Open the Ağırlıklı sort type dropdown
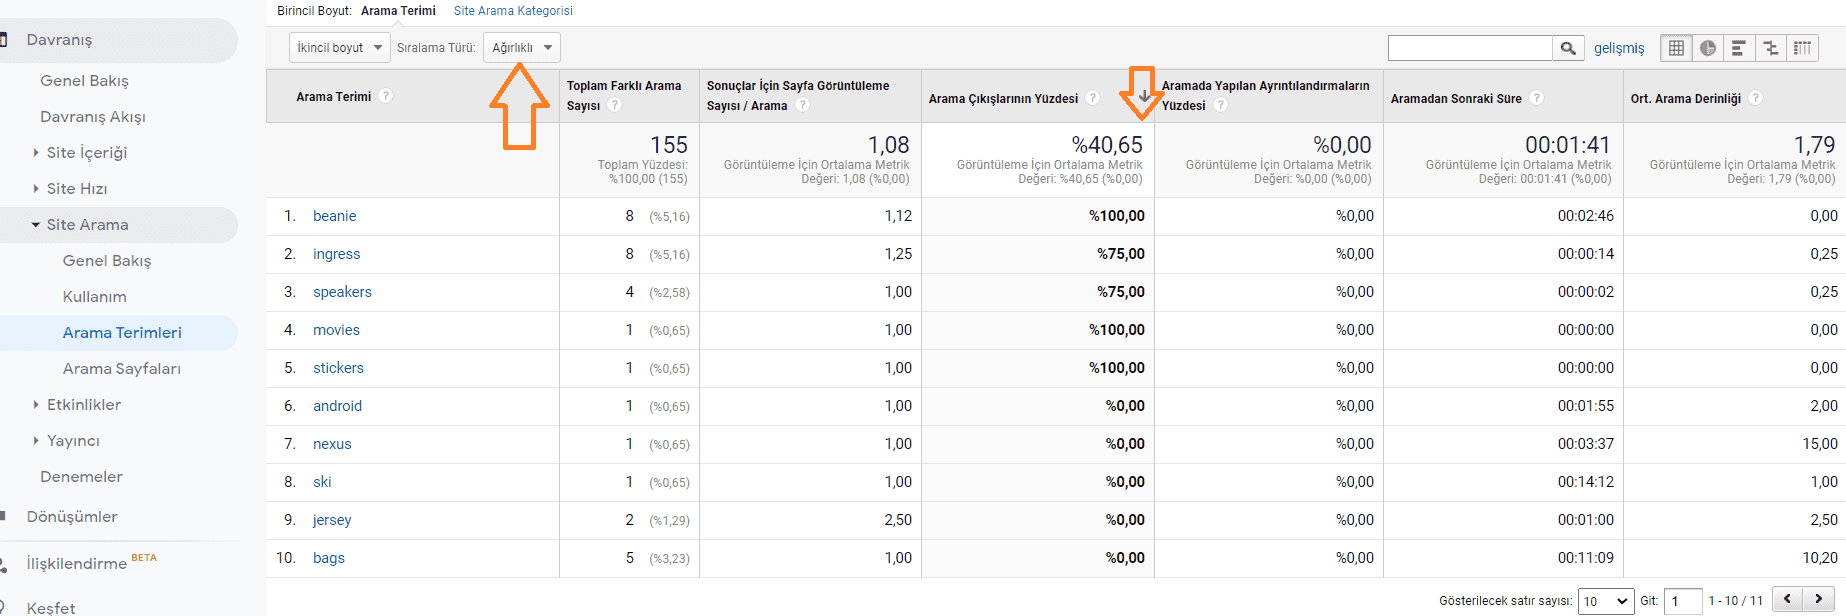The image size is (1846, 616). (521, 48)
